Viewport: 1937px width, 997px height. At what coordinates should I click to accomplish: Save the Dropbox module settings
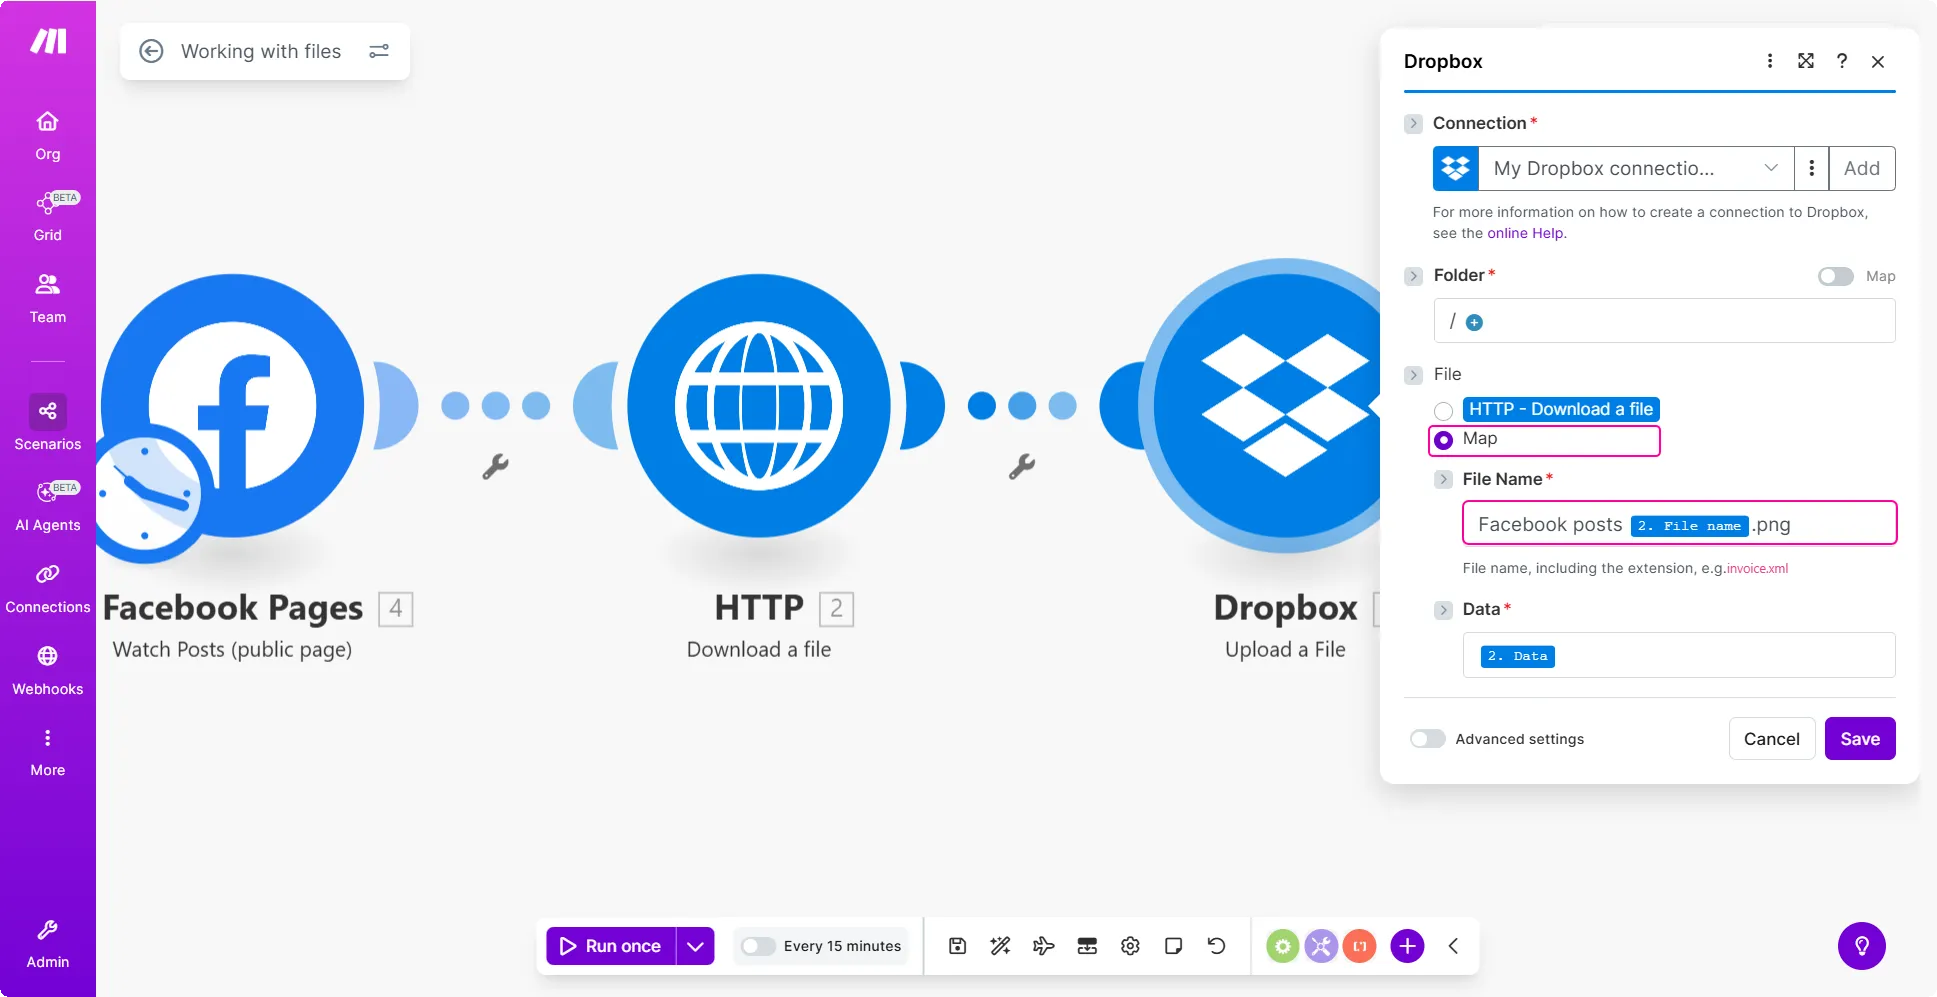[1860, 739]
